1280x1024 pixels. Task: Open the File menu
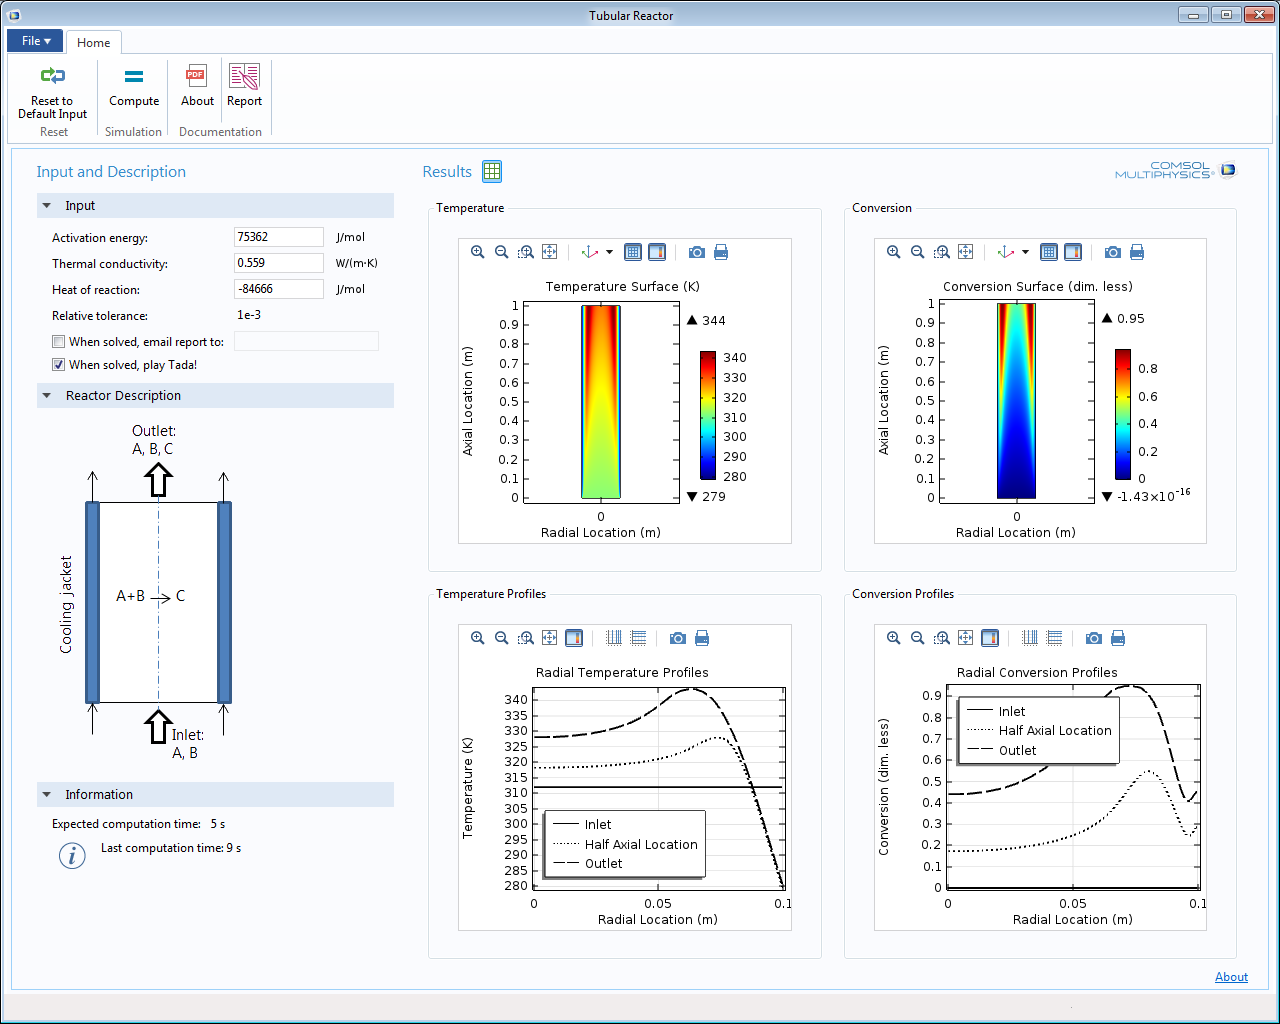point(35,41)
